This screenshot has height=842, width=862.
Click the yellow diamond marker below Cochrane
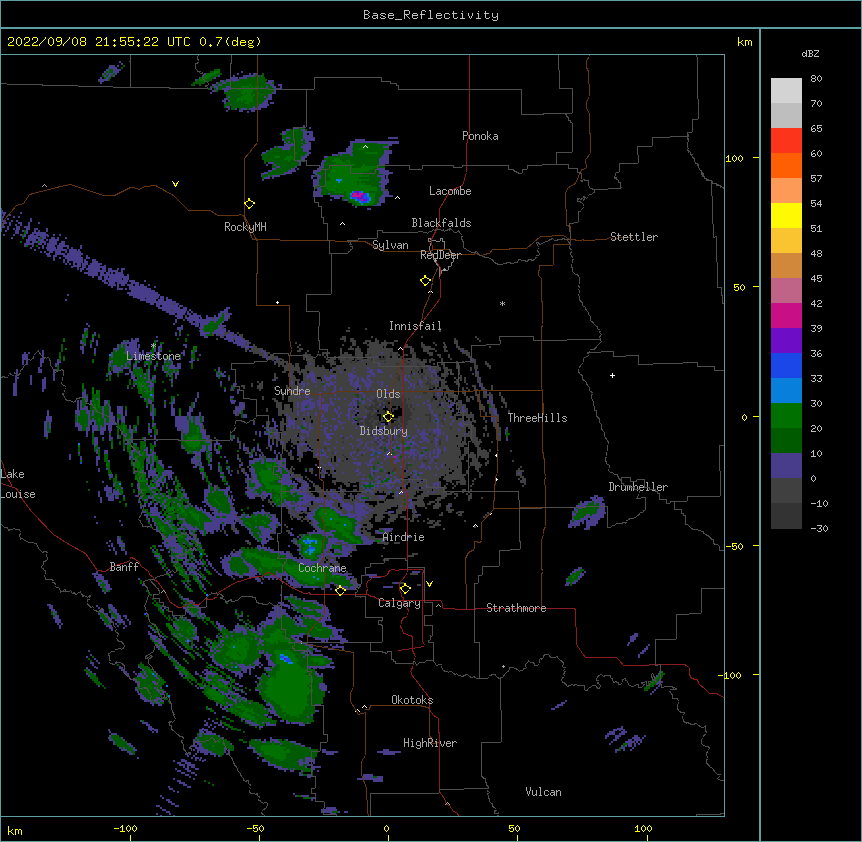[340, 590]
